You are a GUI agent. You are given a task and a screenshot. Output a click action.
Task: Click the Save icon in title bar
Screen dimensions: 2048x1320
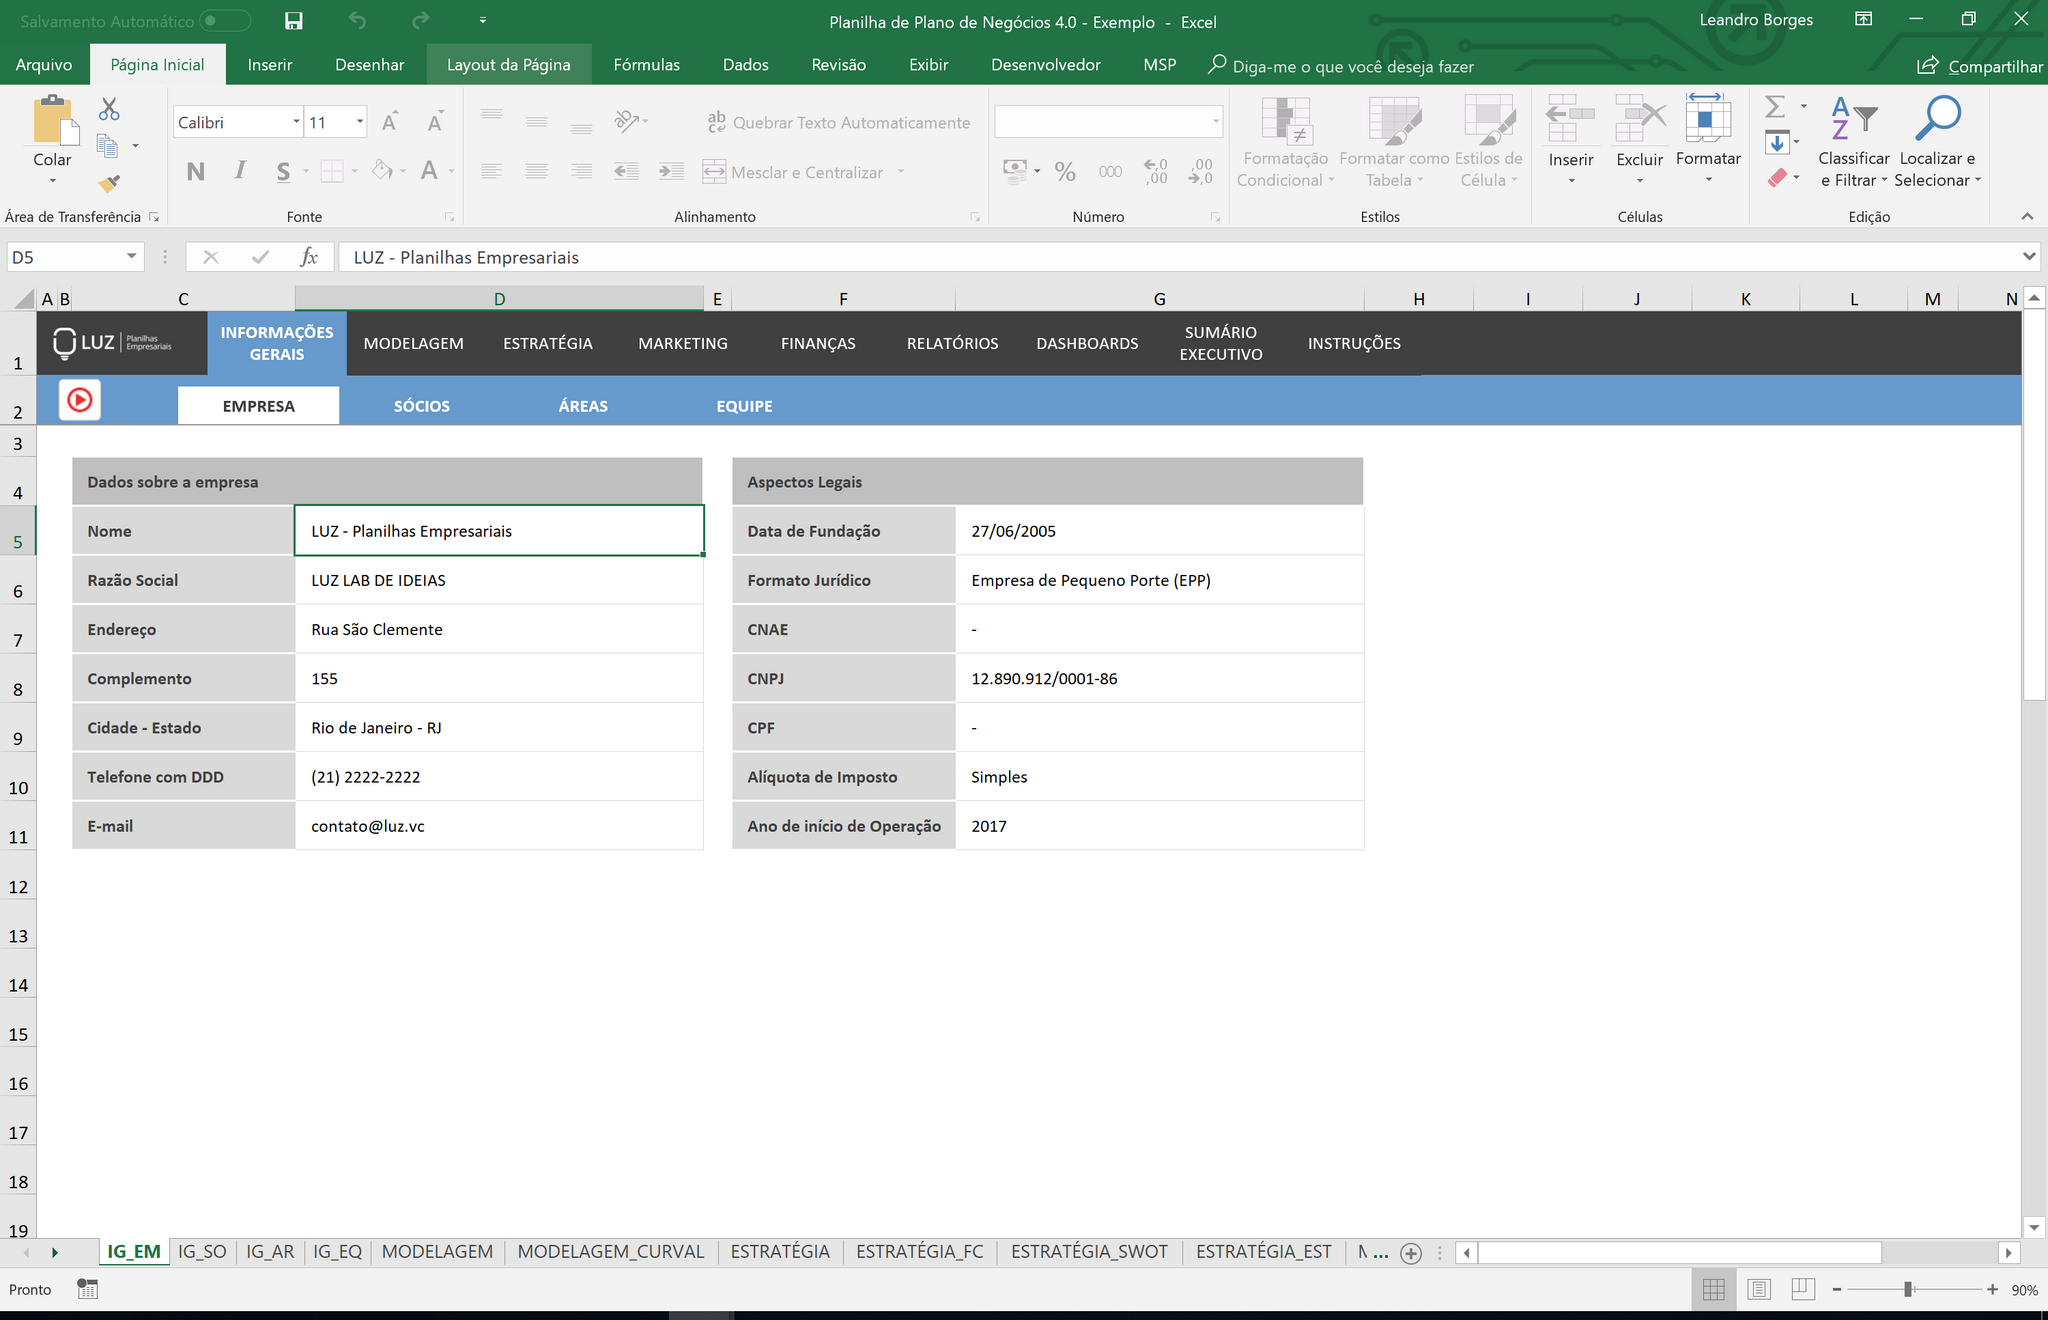pos(293,21)
